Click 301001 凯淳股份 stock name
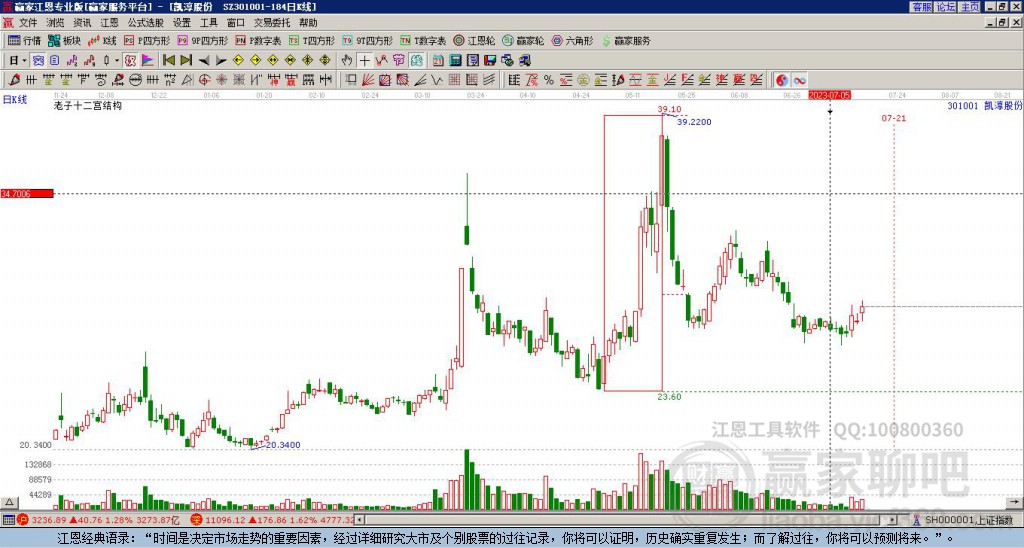This screenshot has height=548, width=1024. click(985, 106)
